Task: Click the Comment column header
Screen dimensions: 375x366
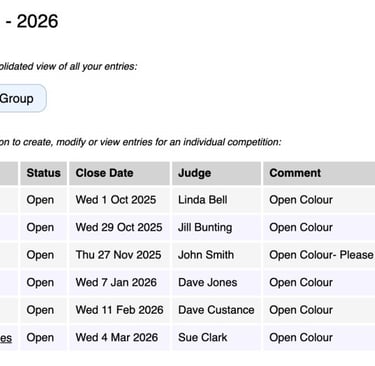Action: pyautogui.click(x=319, y=173)
